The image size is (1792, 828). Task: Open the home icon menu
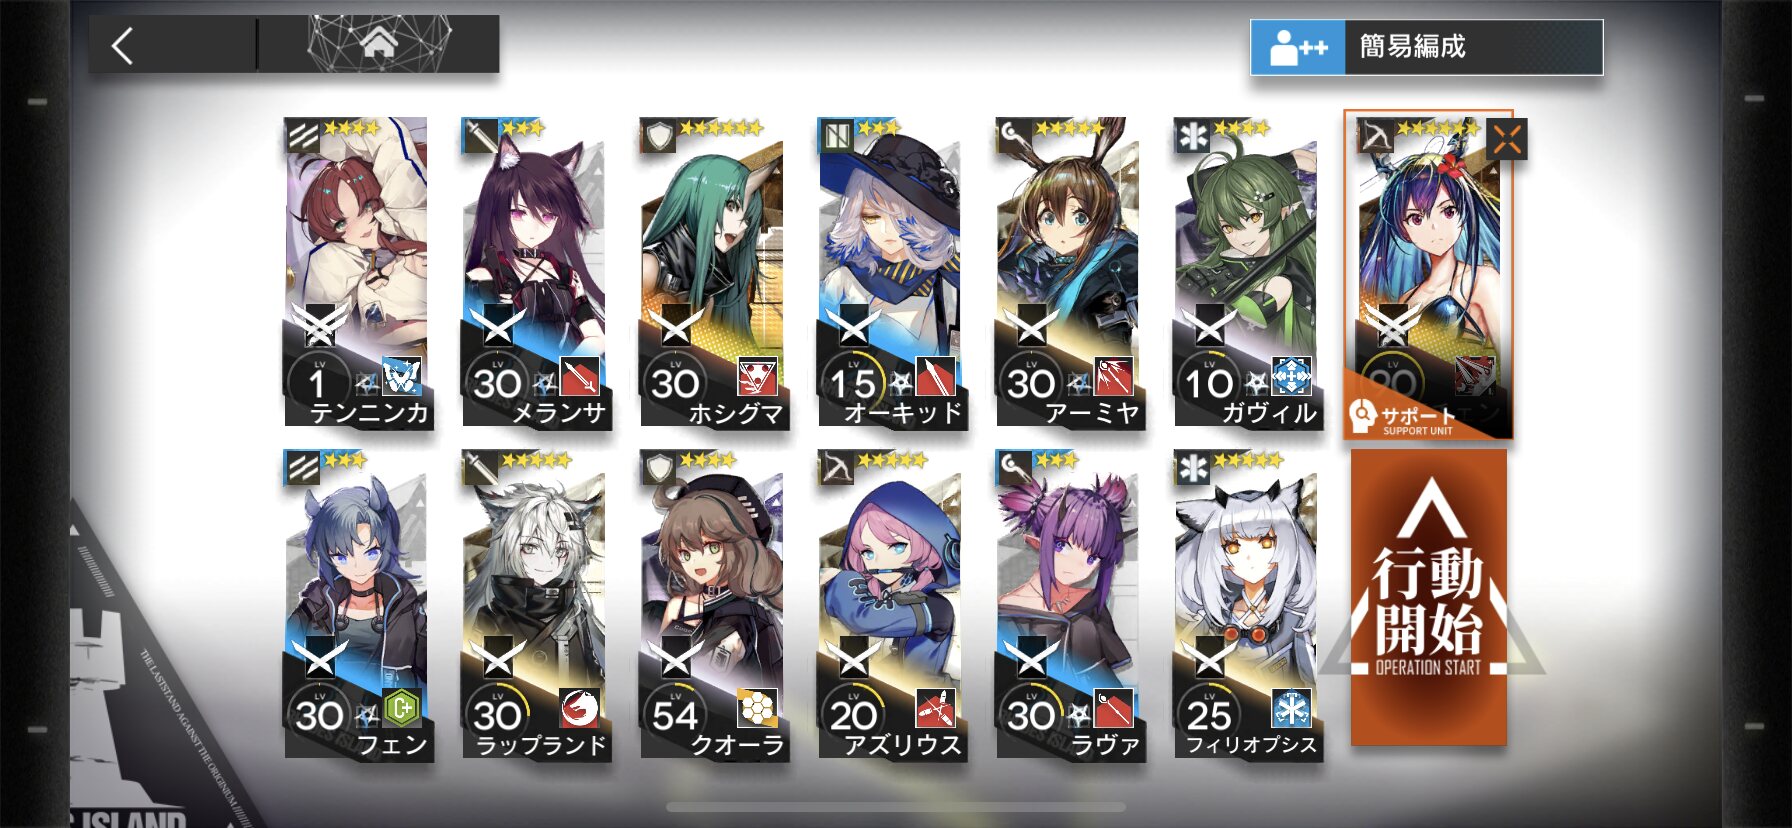coord(379,44)
